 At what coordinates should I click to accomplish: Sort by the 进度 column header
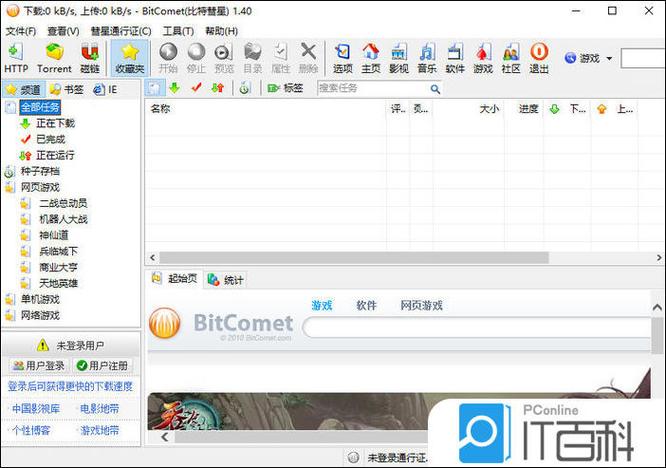(x=528, y=109)
